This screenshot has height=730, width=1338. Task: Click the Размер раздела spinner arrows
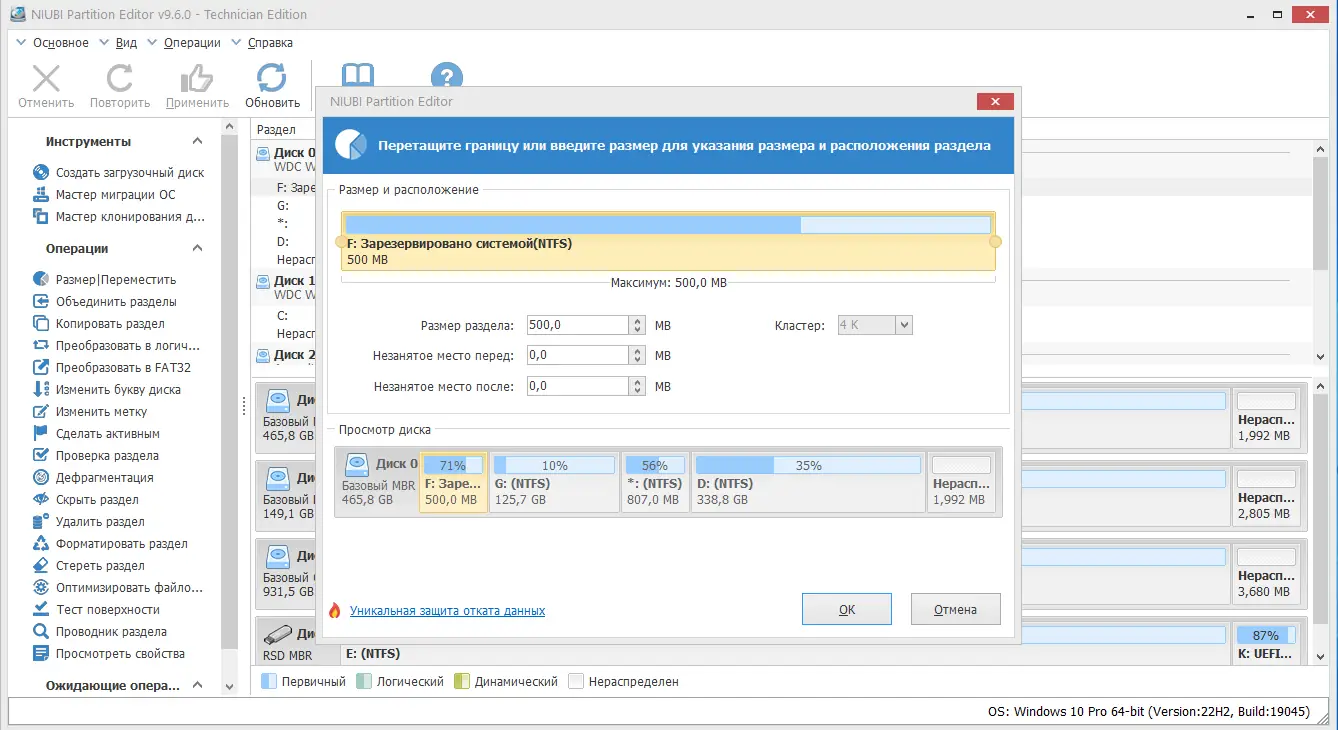click(638, 325)
